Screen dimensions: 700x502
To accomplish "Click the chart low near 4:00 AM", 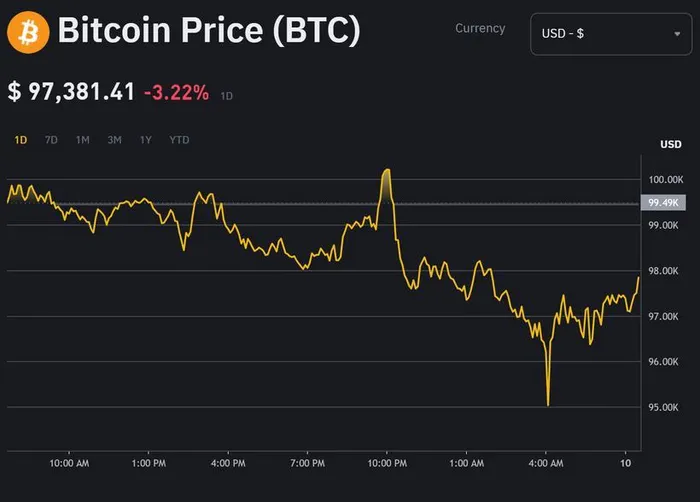I will point(548,404).
